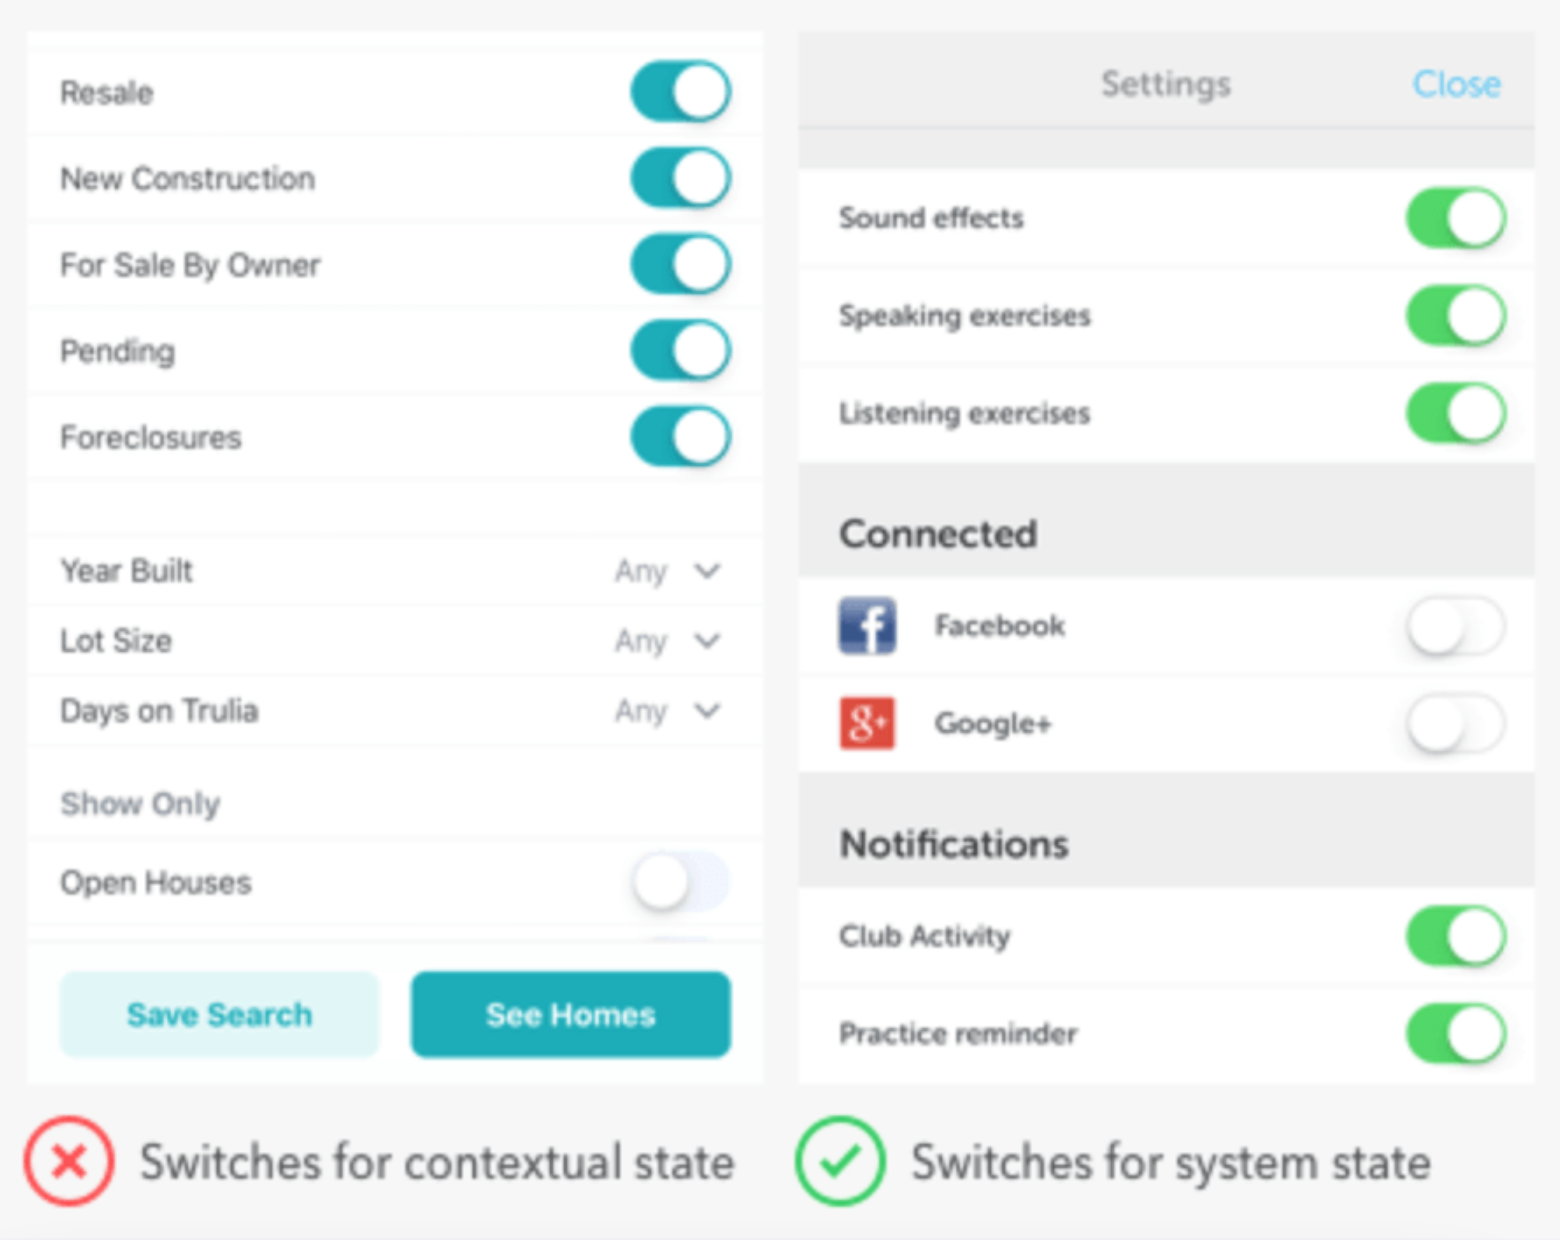Click the See Homes button
The image size is (1560, 1240).
click(x=571, y=1014)
